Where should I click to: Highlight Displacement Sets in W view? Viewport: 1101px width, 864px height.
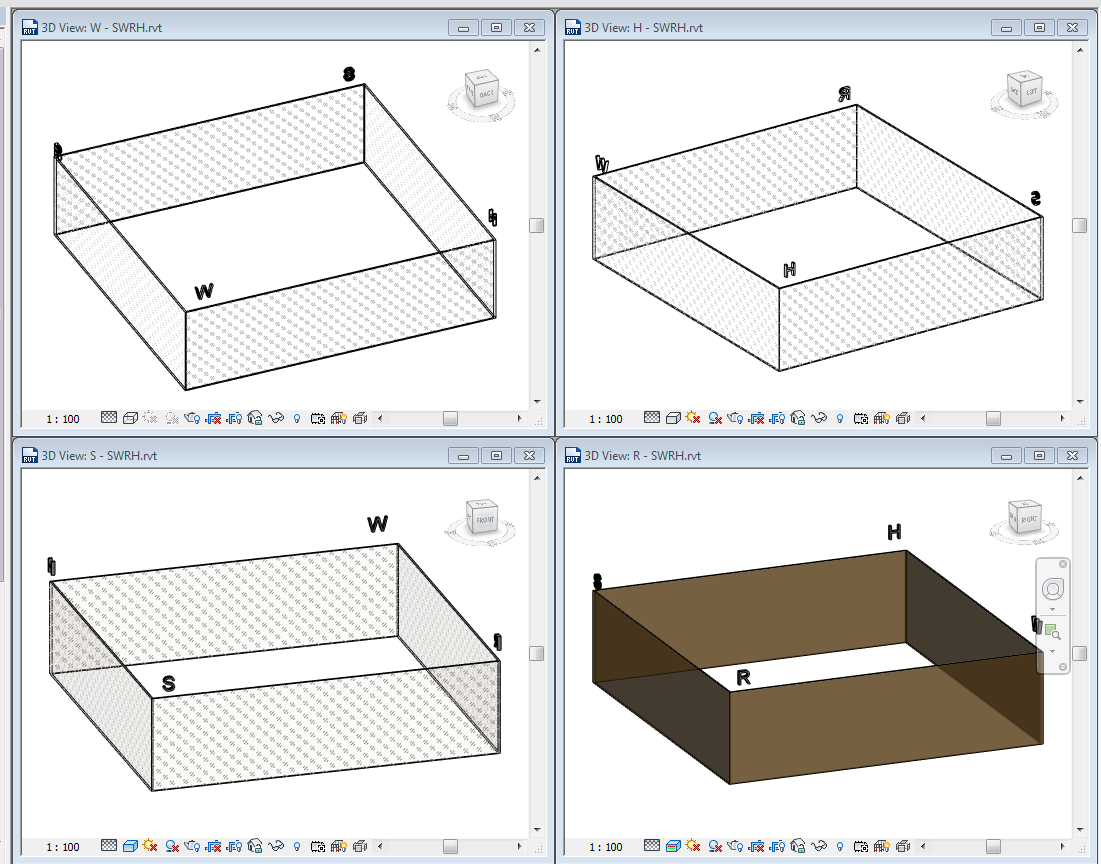[360, 418]
